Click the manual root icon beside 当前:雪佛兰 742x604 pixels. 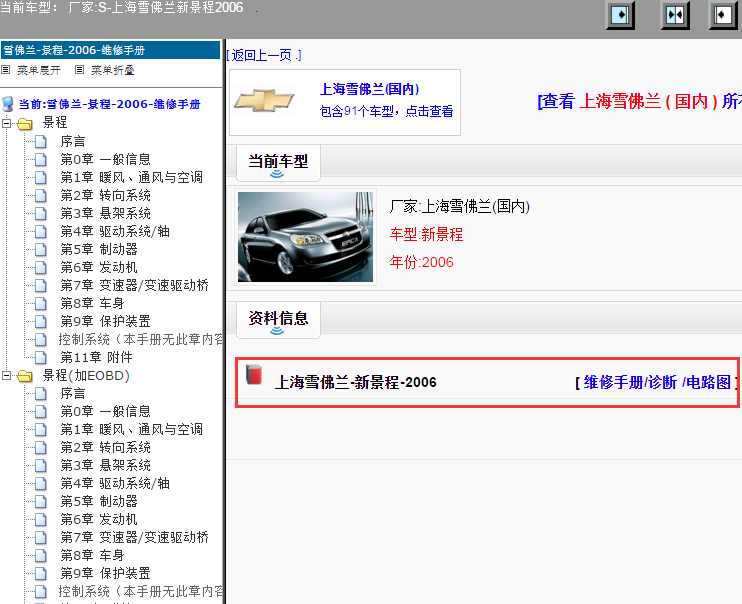(x=8, y=104)
